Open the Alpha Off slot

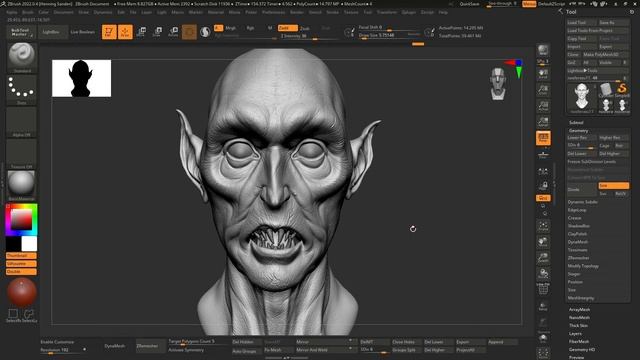point(22,122)
